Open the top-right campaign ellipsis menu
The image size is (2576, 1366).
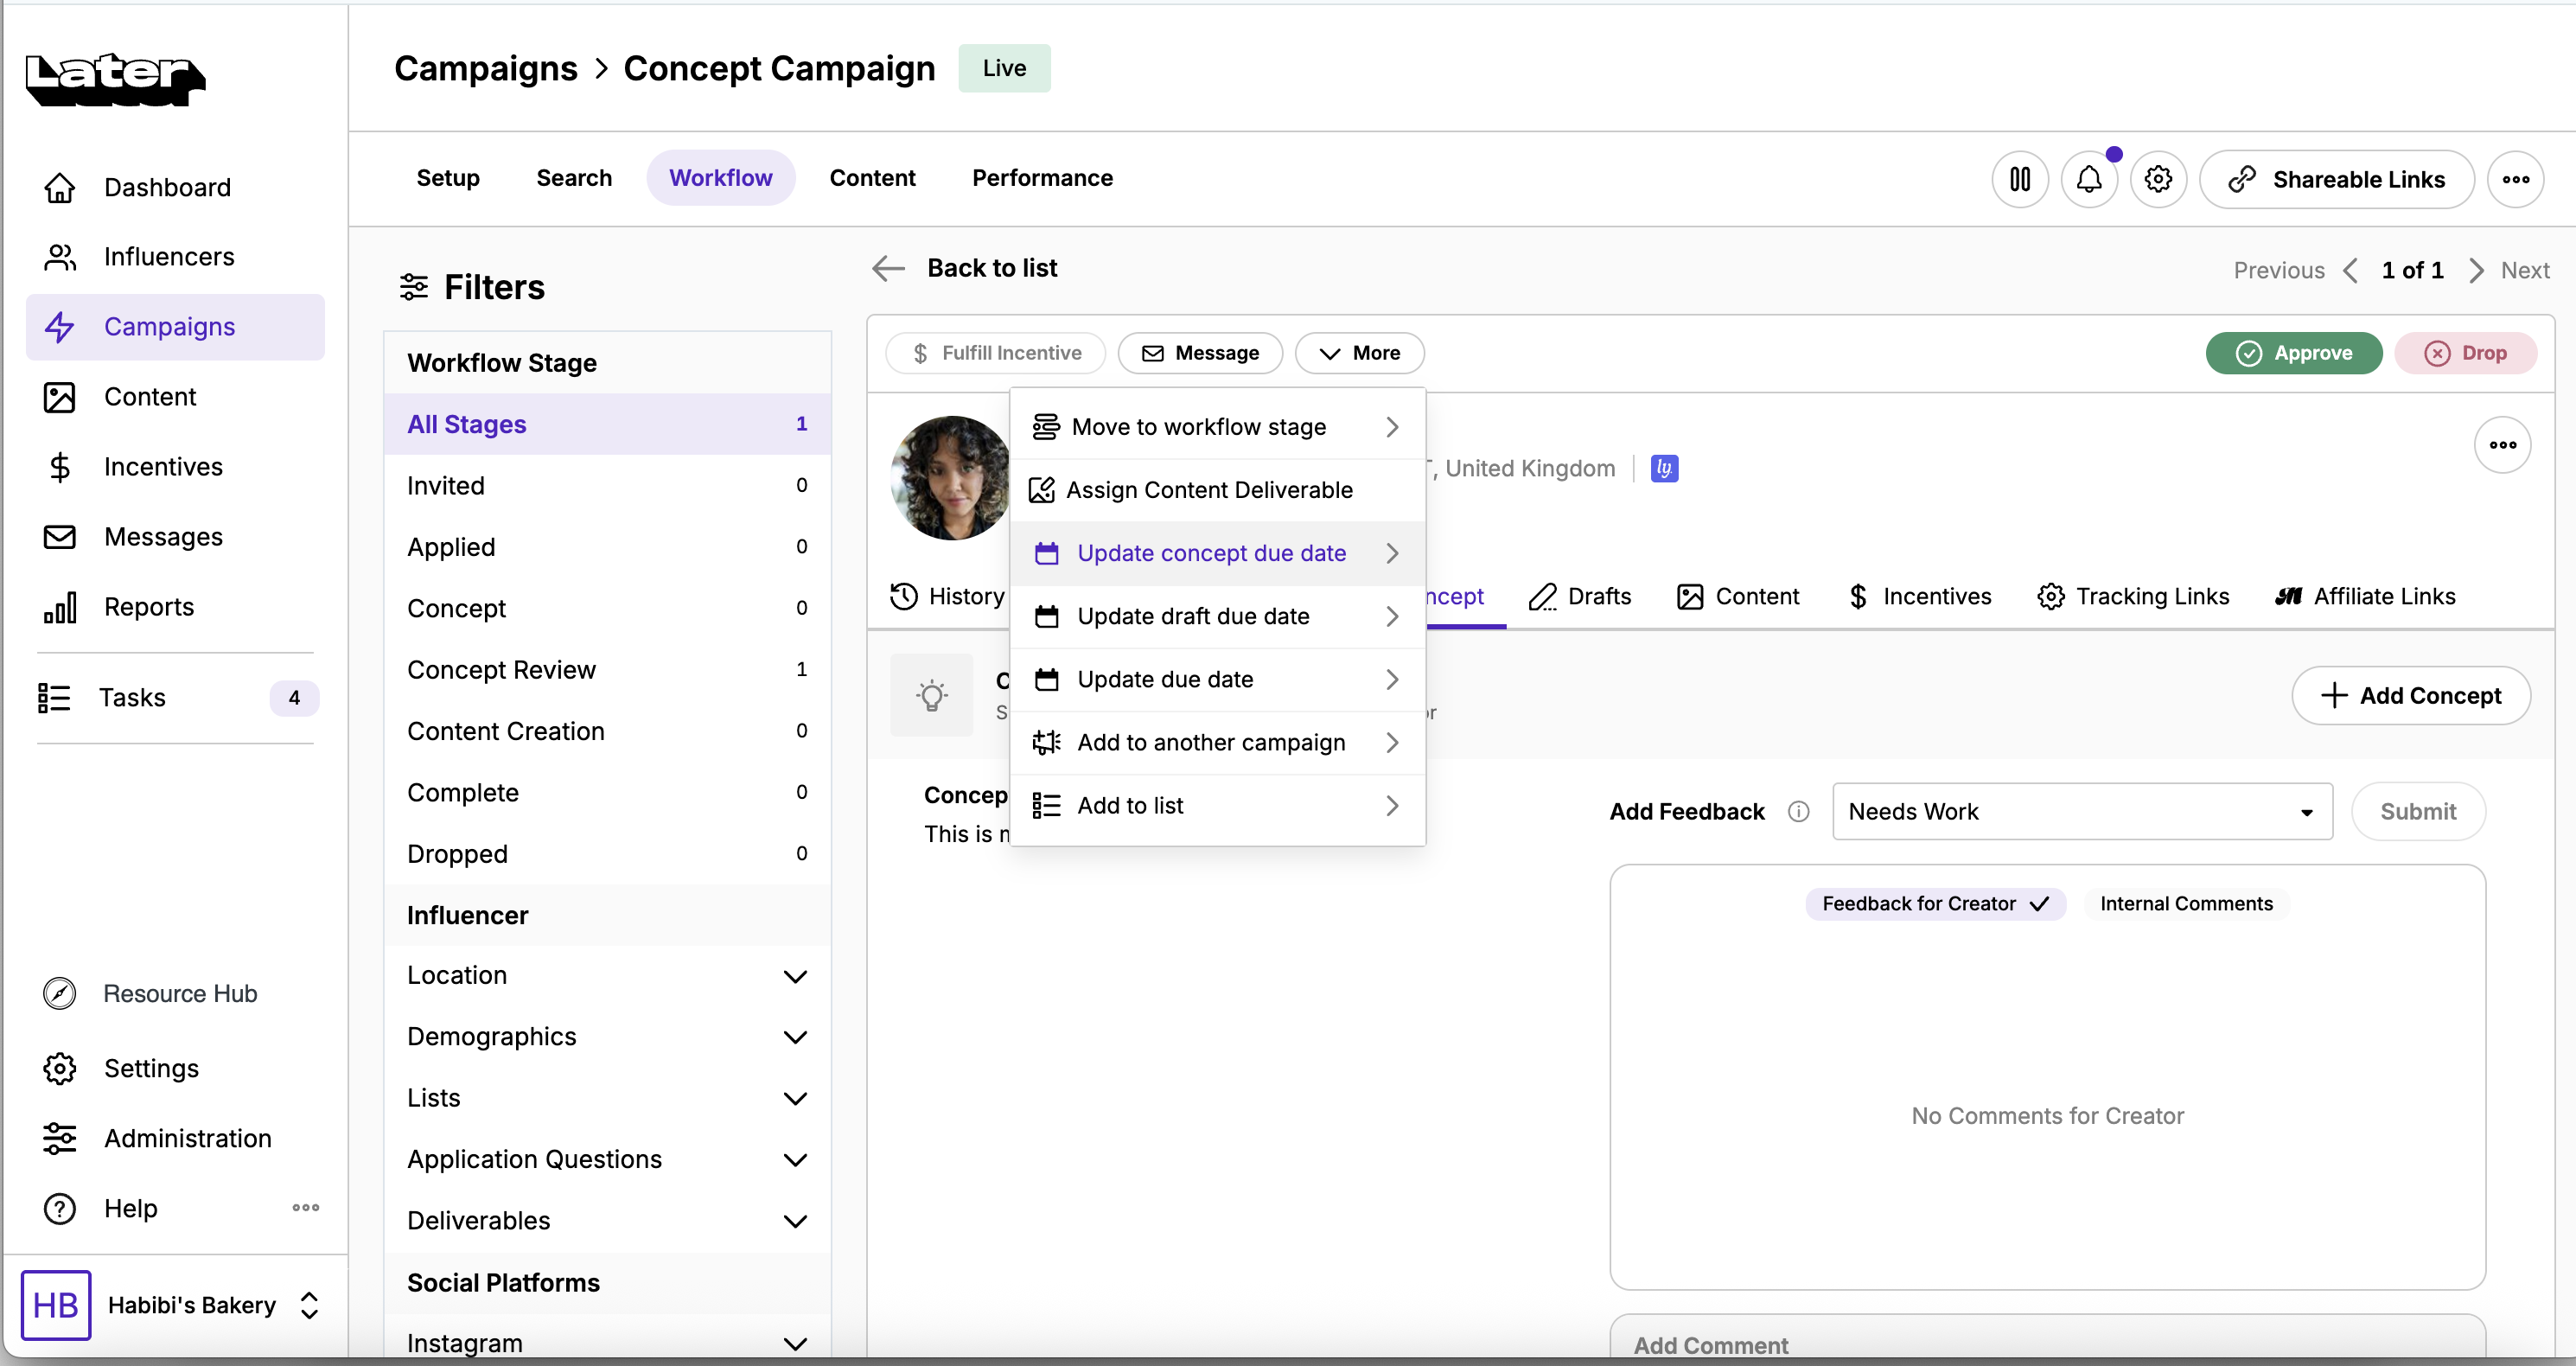pos(2516,179)
